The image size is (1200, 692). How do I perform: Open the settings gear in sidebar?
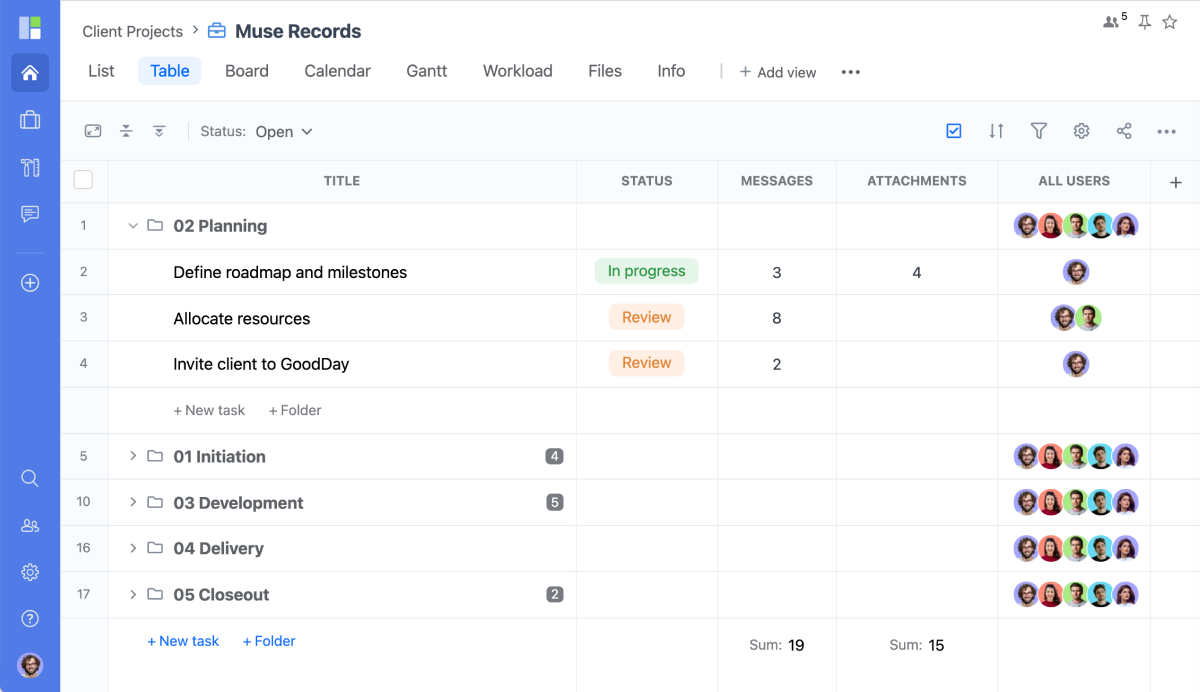coord(30,572)
